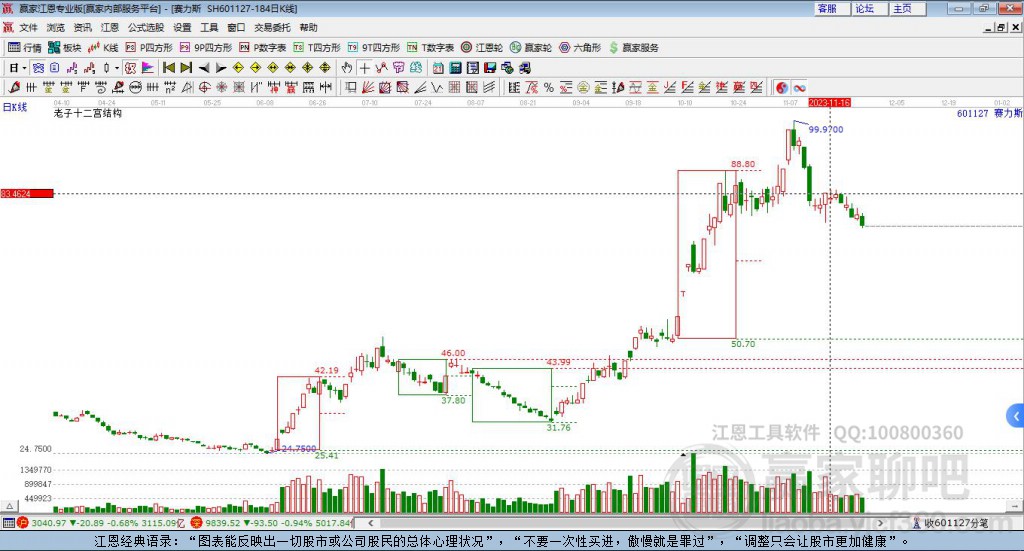Toggle the crosshair cursor tool
The image size is (1024, 551).
[364, 68]
